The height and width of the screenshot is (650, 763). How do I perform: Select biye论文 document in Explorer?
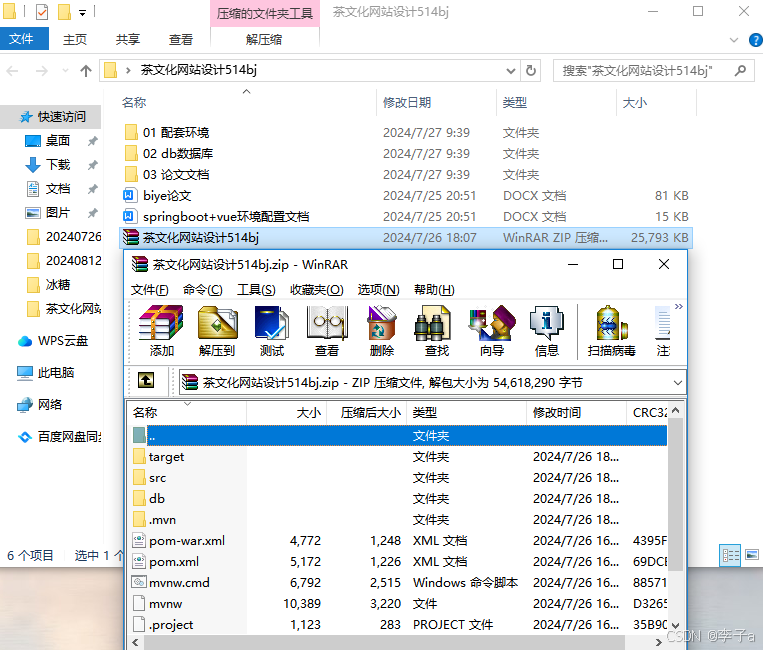coord(167,196)
